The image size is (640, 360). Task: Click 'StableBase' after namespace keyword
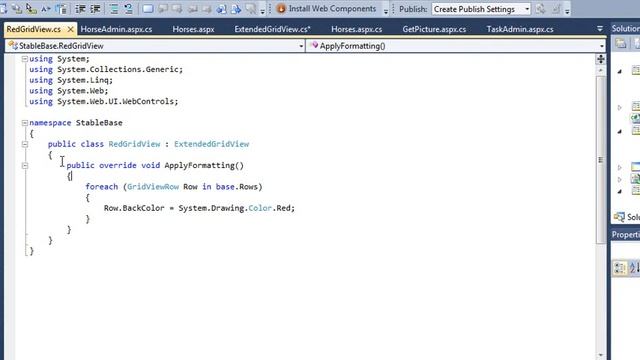coord(99,123)
